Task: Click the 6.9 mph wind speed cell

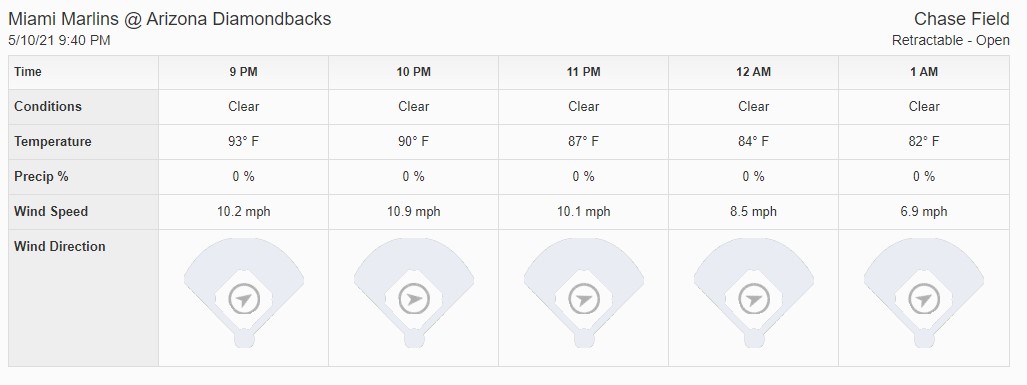Action: coord(924,212)
